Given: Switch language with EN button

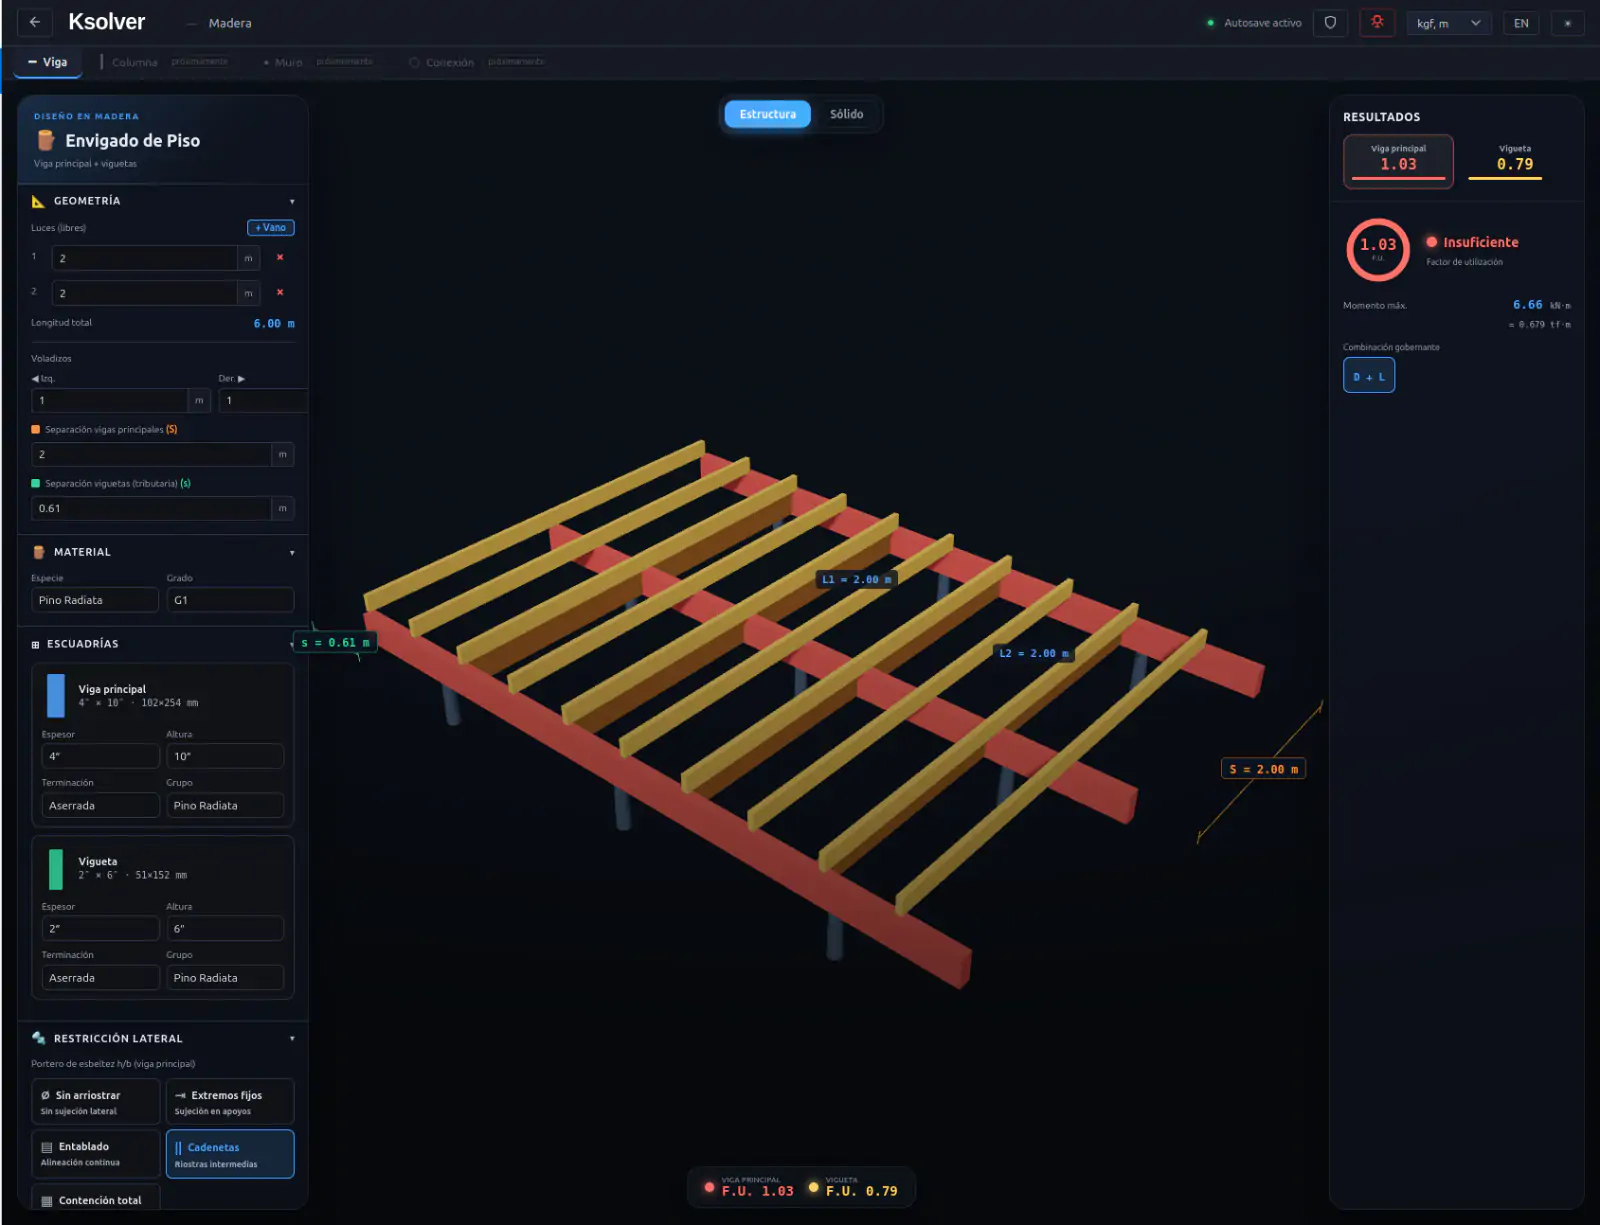Looking at the screenshot, I should click(1521, 23).
